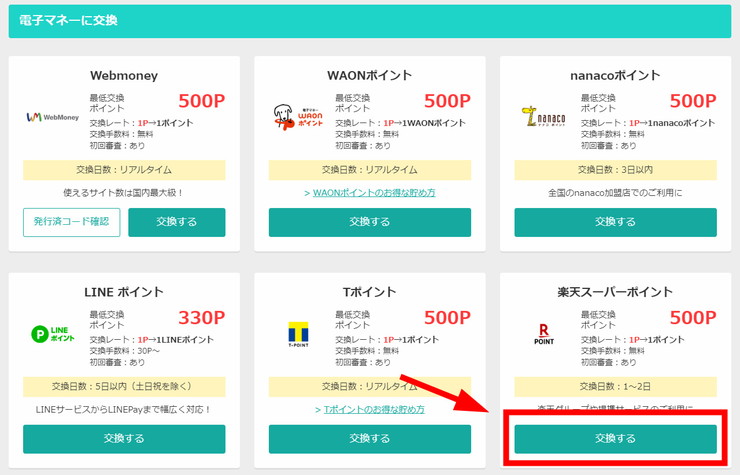The image size is (740, 475).
Task: Click 500P in the WAONポイント card
Action: (447, 101)
